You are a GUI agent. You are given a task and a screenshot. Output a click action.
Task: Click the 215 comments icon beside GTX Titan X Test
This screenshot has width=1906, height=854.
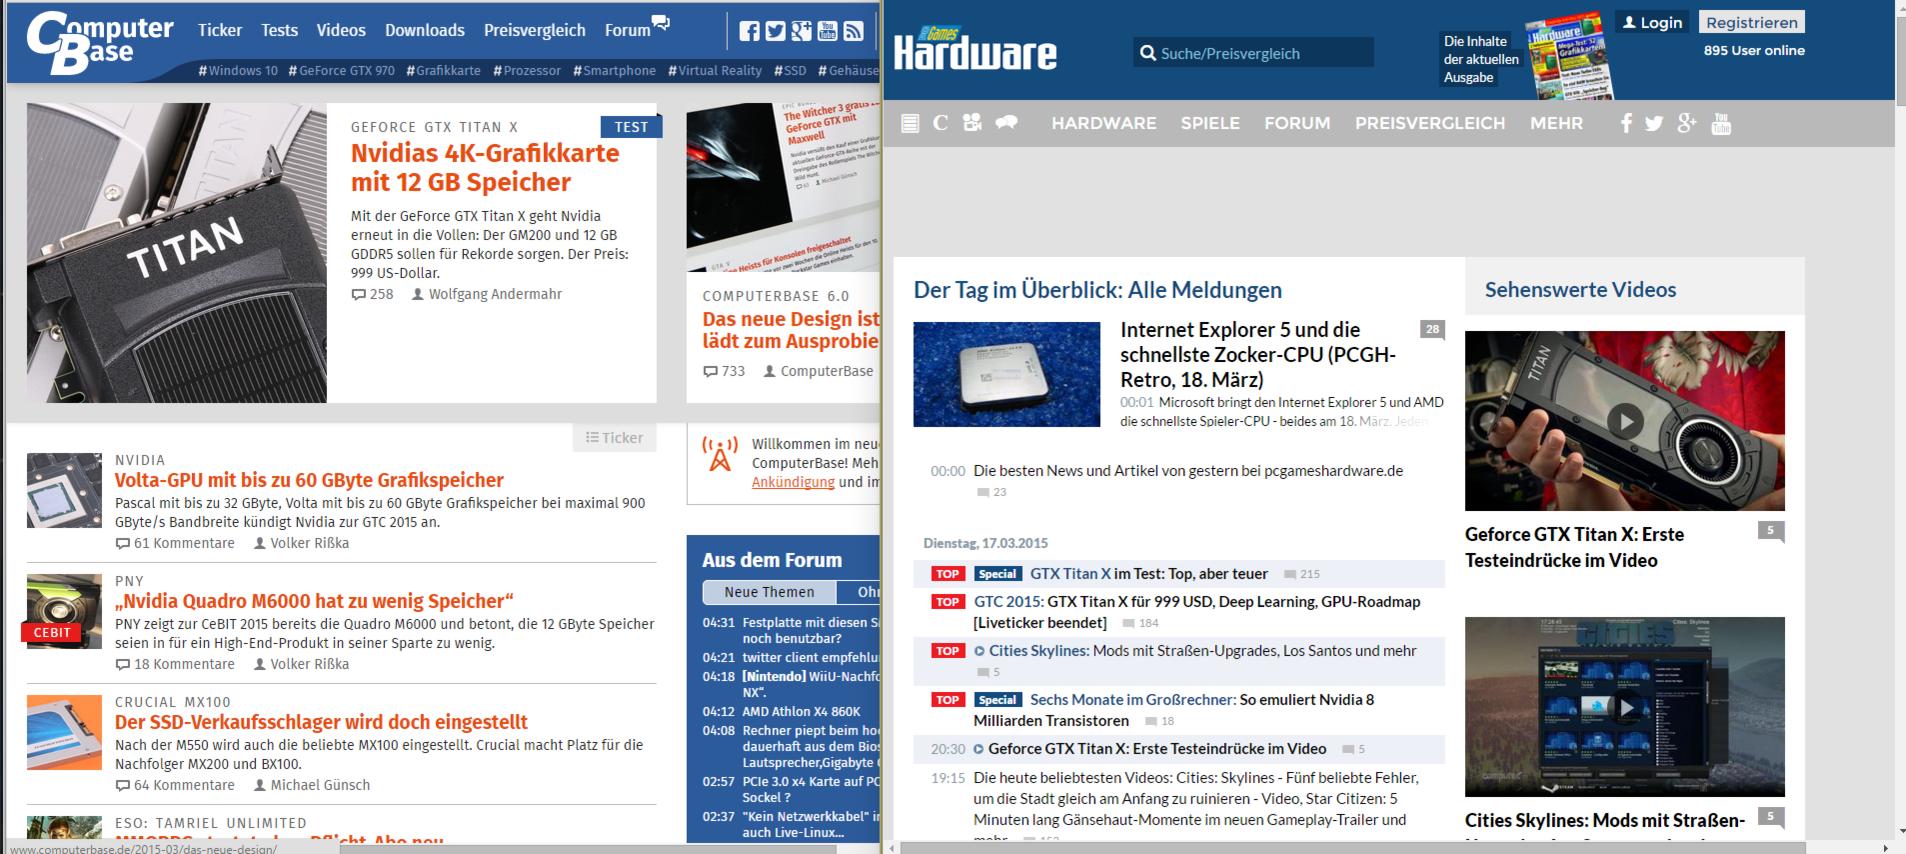pyautogui.click(x=1290, y=574)
